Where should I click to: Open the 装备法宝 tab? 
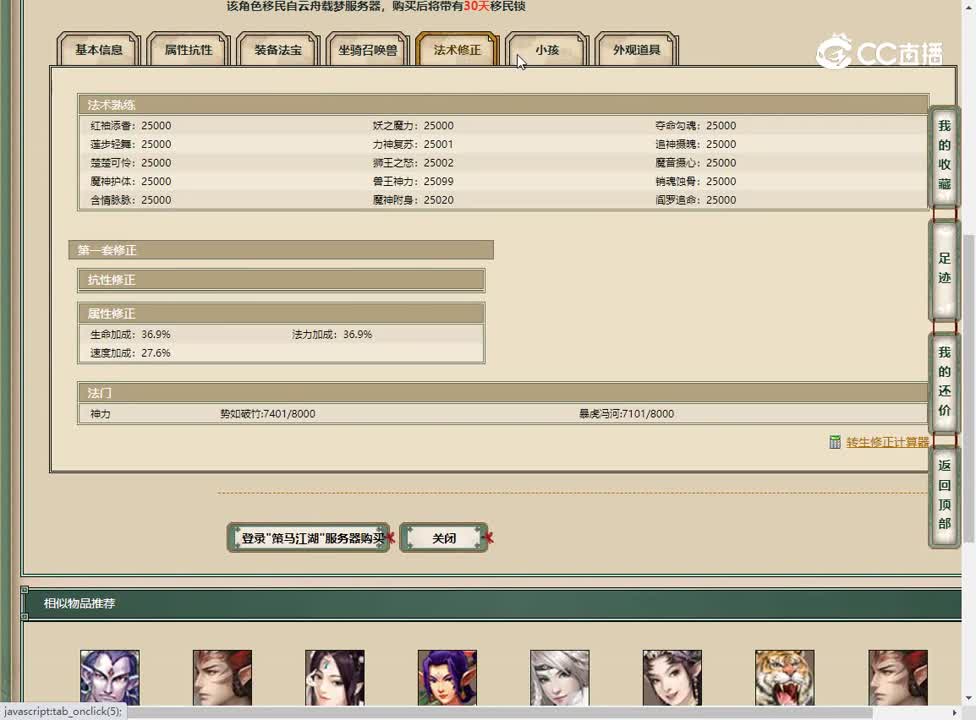278,49
